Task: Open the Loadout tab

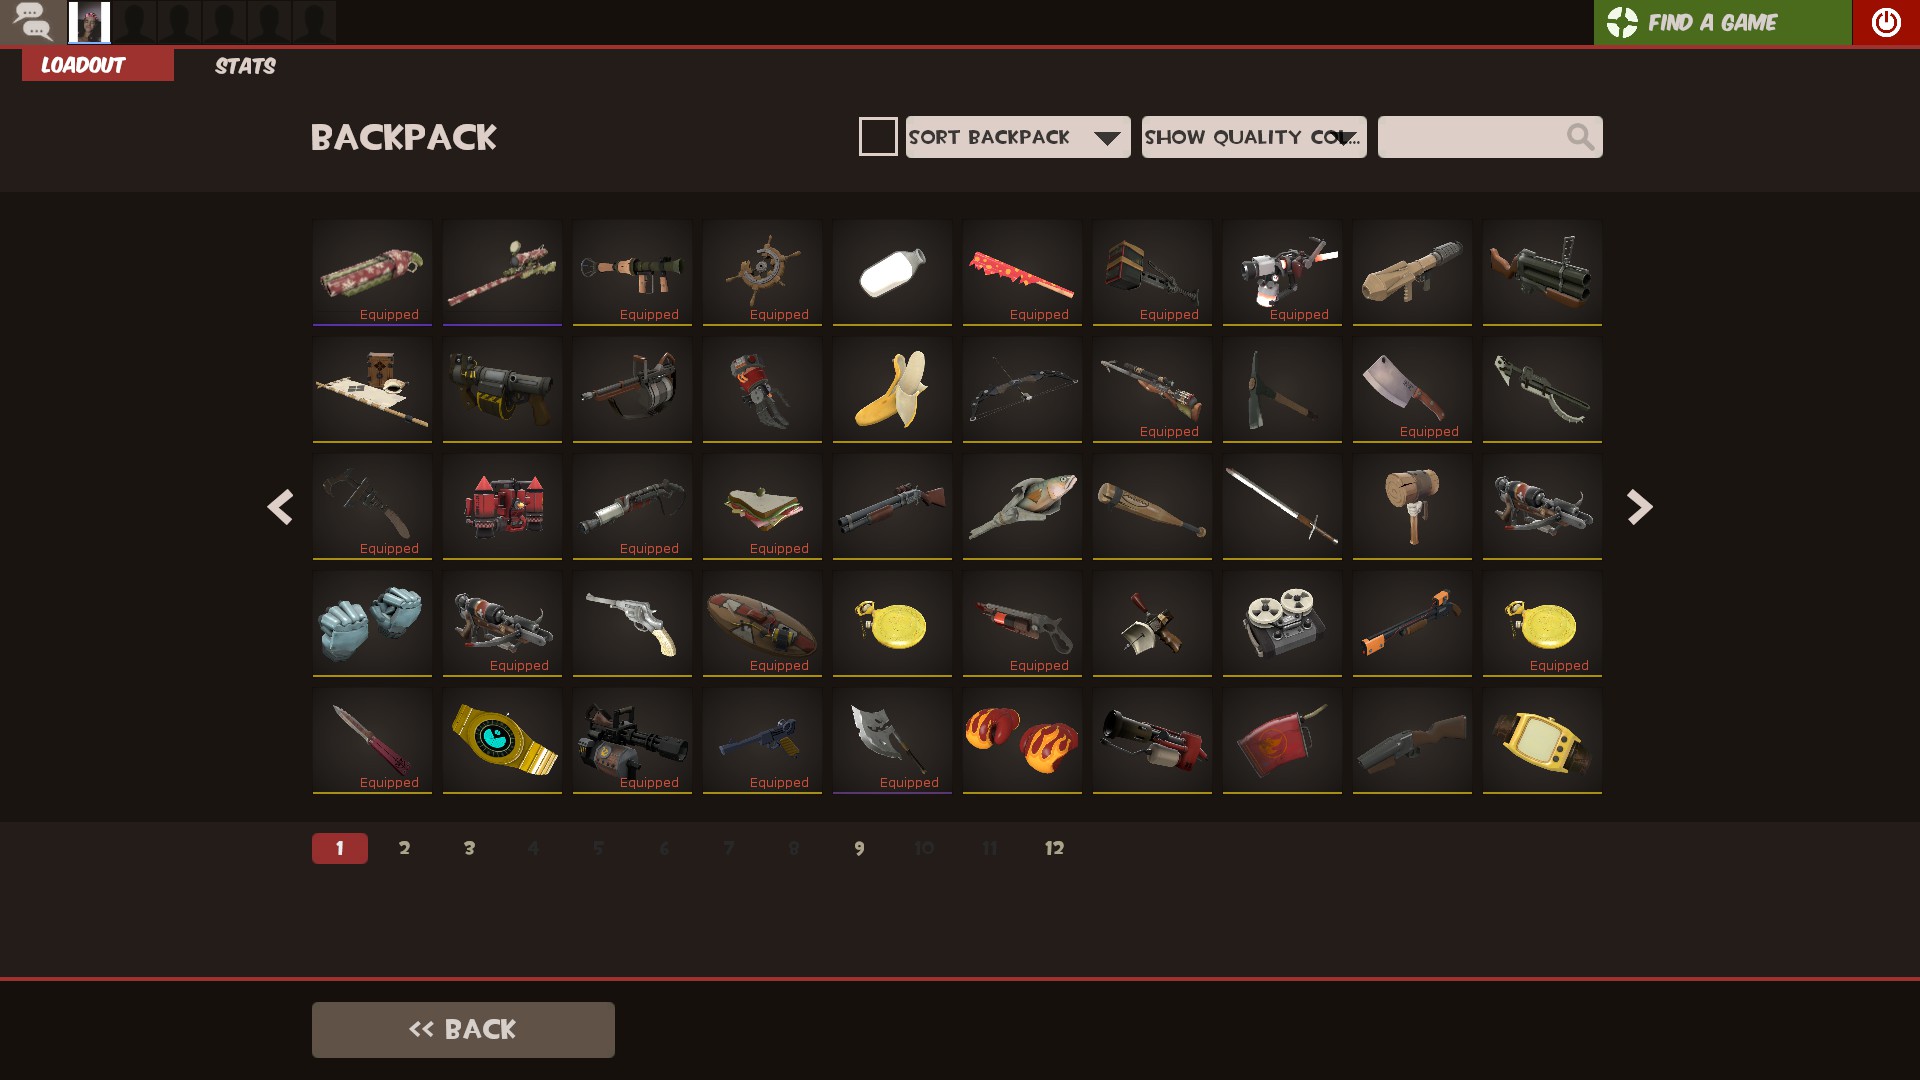Action: pyautogui.click(x=98, y=65)
